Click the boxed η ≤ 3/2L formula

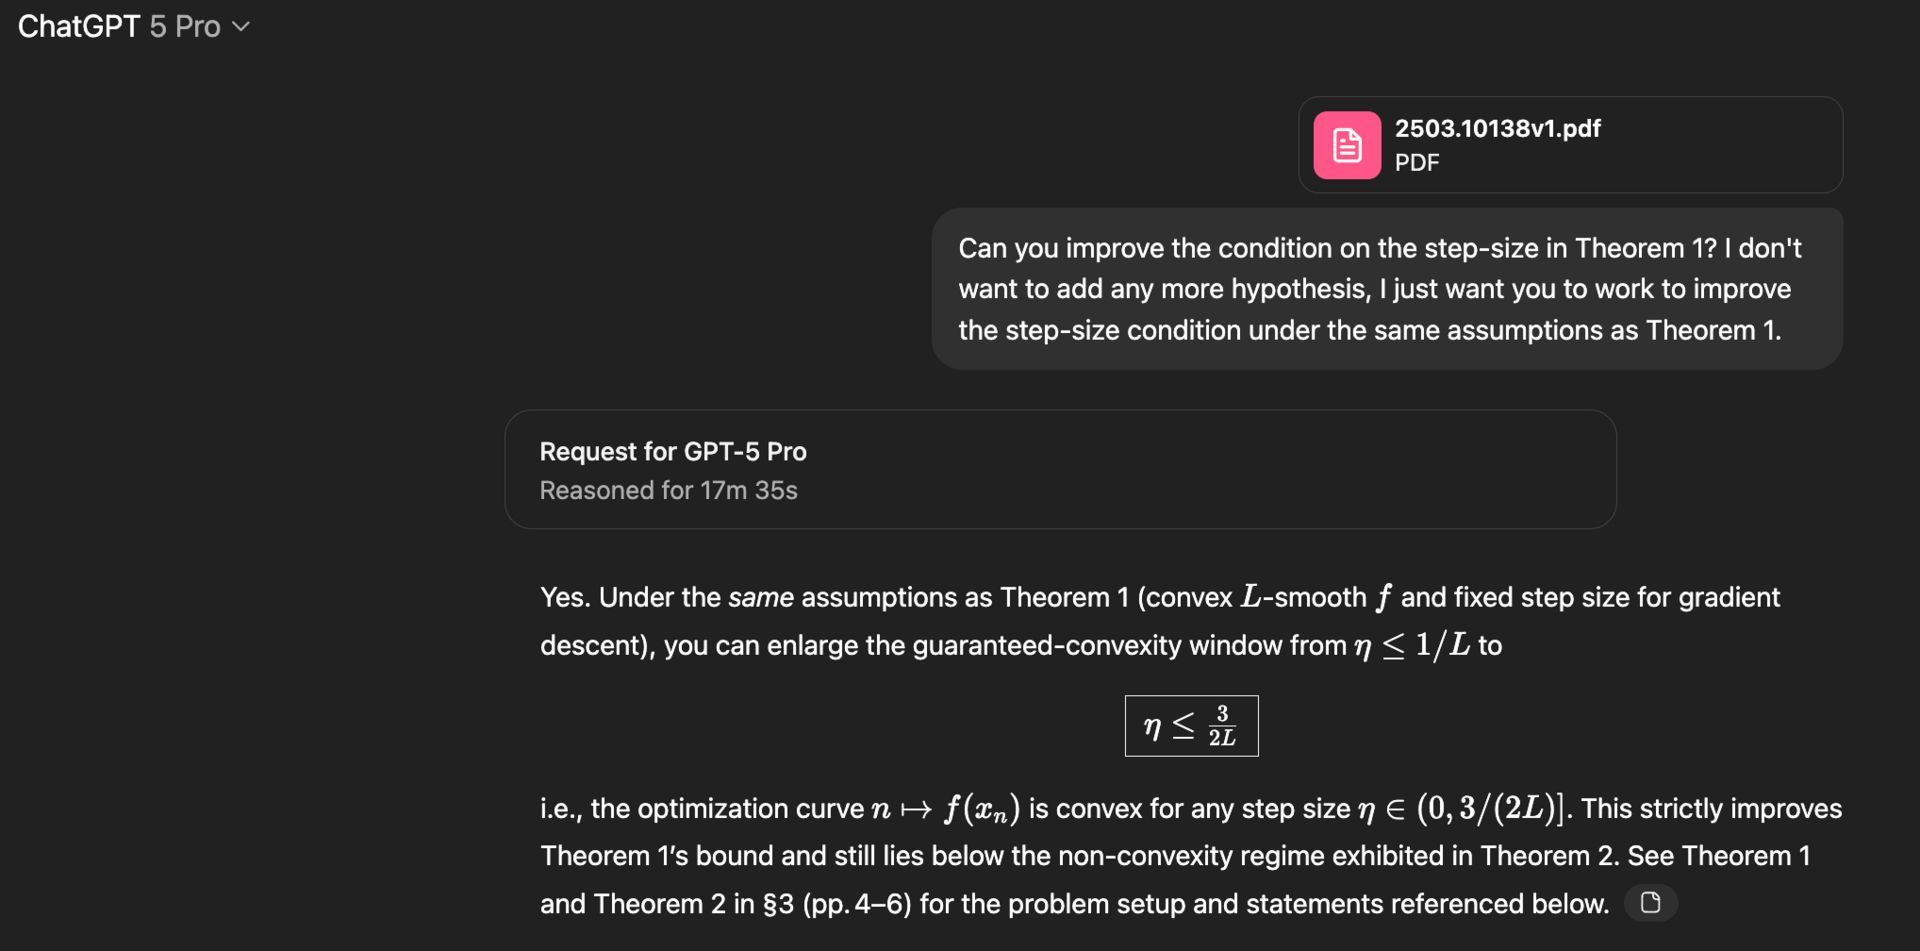(x=1191, y=726)
